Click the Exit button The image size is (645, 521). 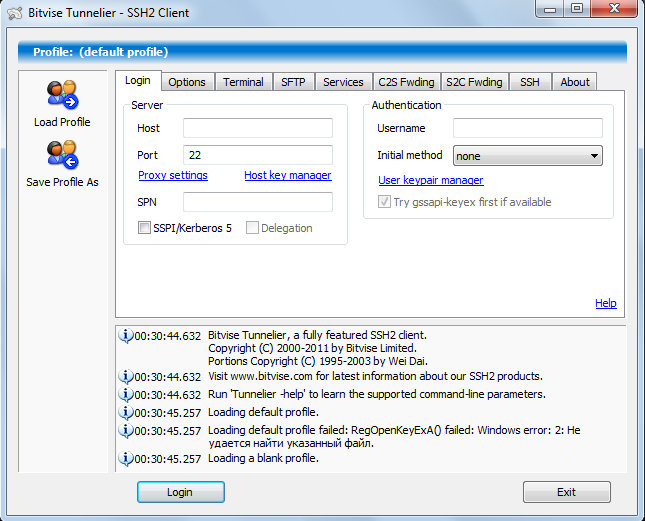coord(566,492)
